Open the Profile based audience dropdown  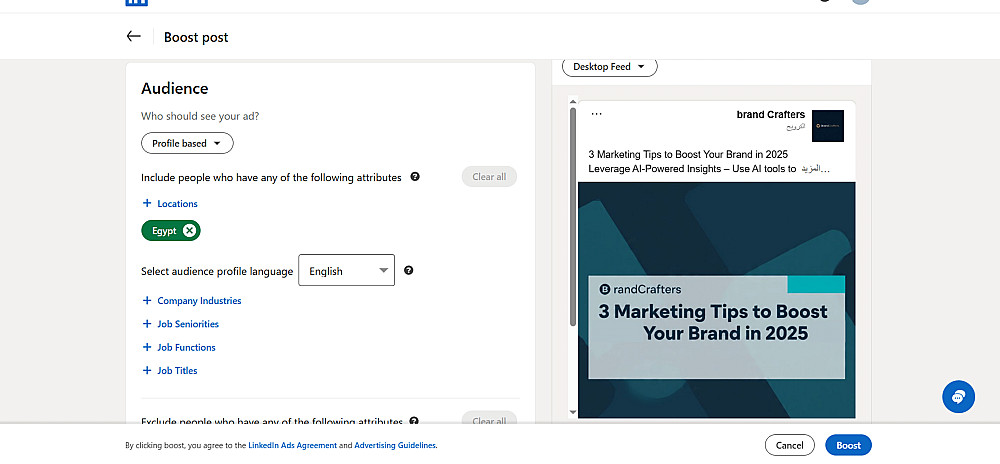pos(187,143)
